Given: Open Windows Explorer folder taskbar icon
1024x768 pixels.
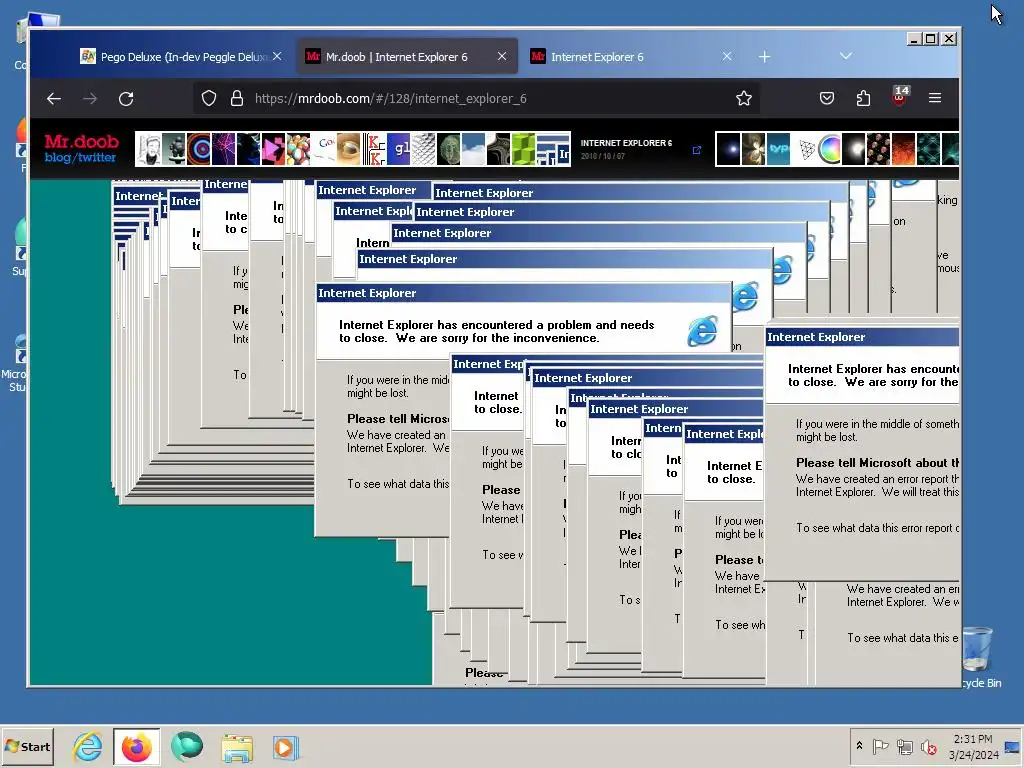Looking at the screenshot, I should tap(236, 748).
